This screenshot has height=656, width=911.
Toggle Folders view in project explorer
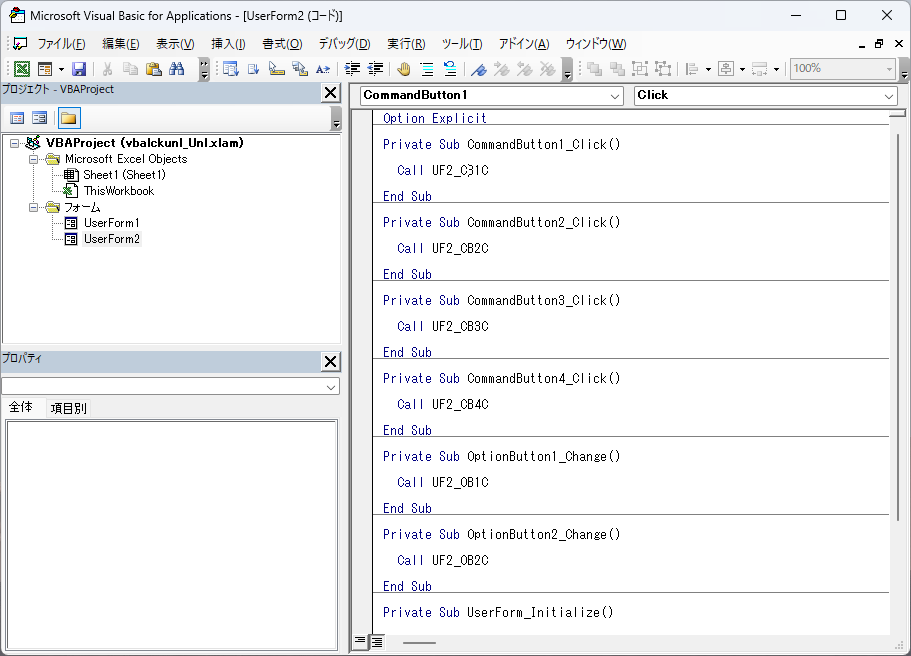click(68, 118)
